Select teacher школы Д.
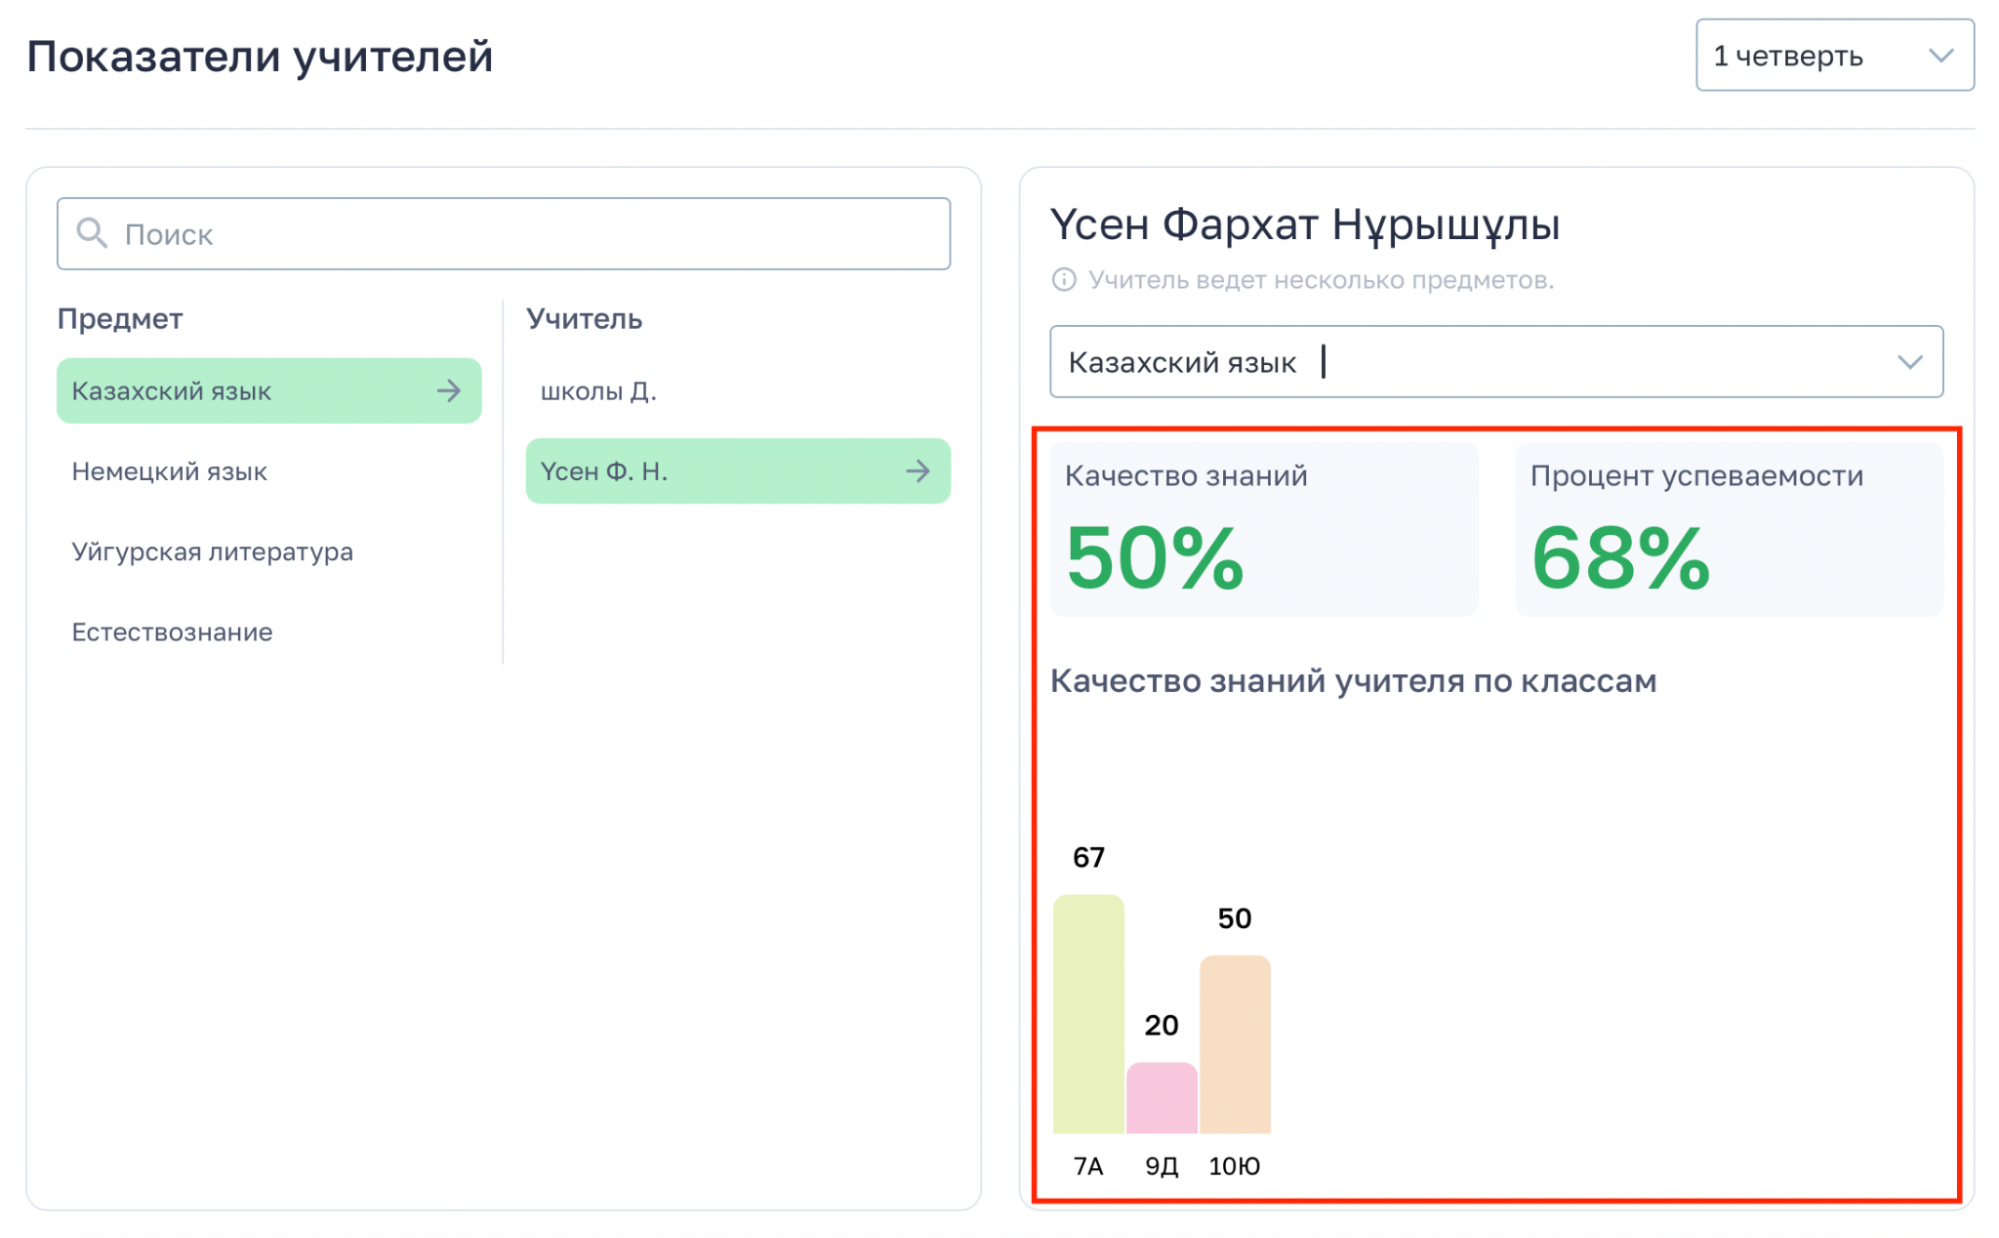The image size is (1999, 1238). pyautogui.click(x=598, y=391)
